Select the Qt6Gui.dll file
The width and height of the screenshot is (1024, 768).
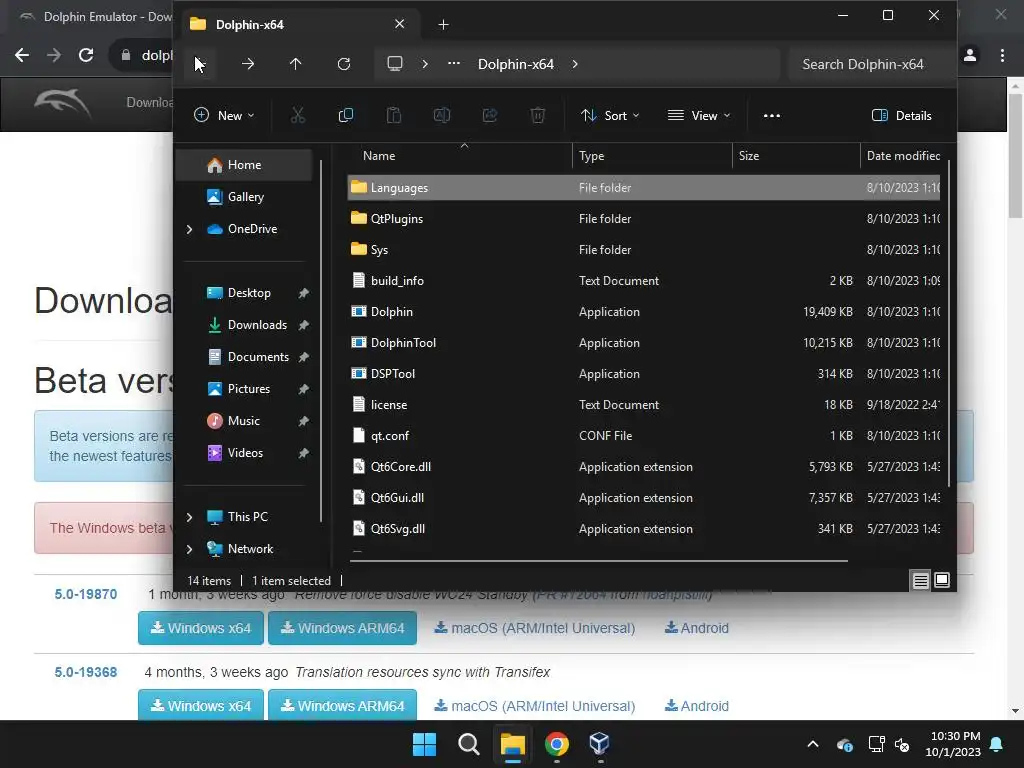coord(643,498)
